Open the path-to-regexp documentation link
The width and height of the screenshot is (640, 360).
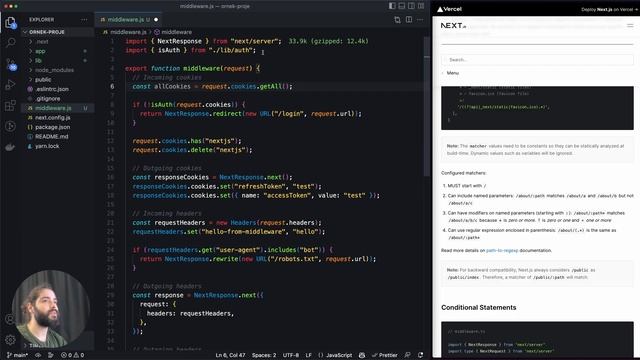(x=502, y=250)
